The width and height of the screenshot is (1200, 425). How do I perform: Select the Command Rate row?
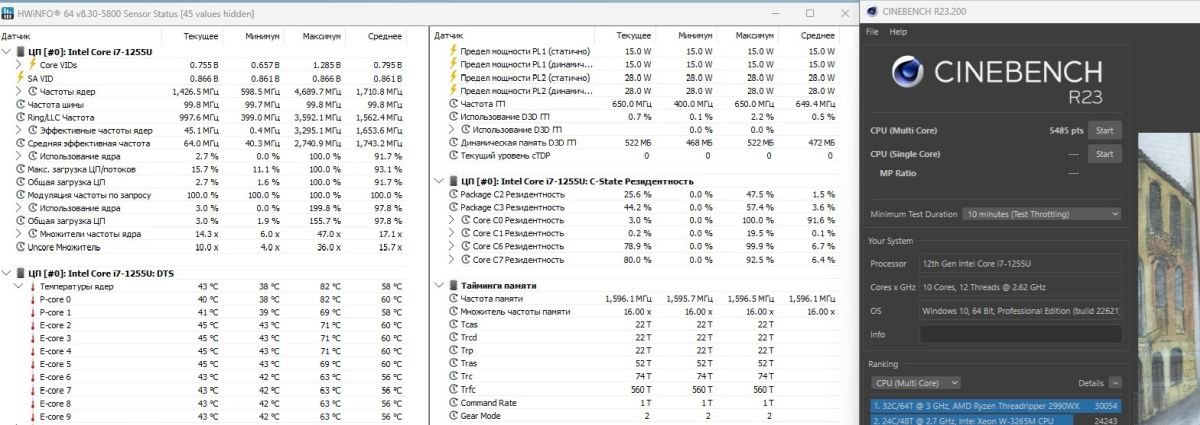click(x=642, y=402)
